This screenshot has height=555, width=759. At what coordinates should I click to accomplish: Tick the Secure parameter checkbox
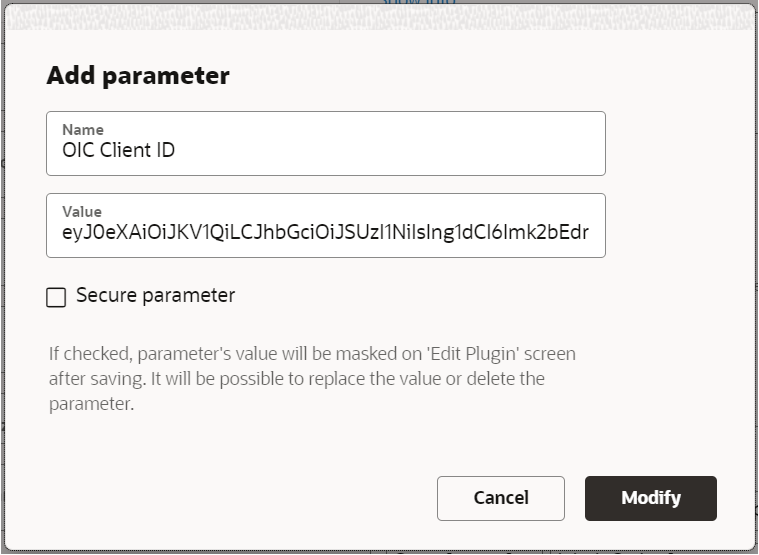coord(56,297)
